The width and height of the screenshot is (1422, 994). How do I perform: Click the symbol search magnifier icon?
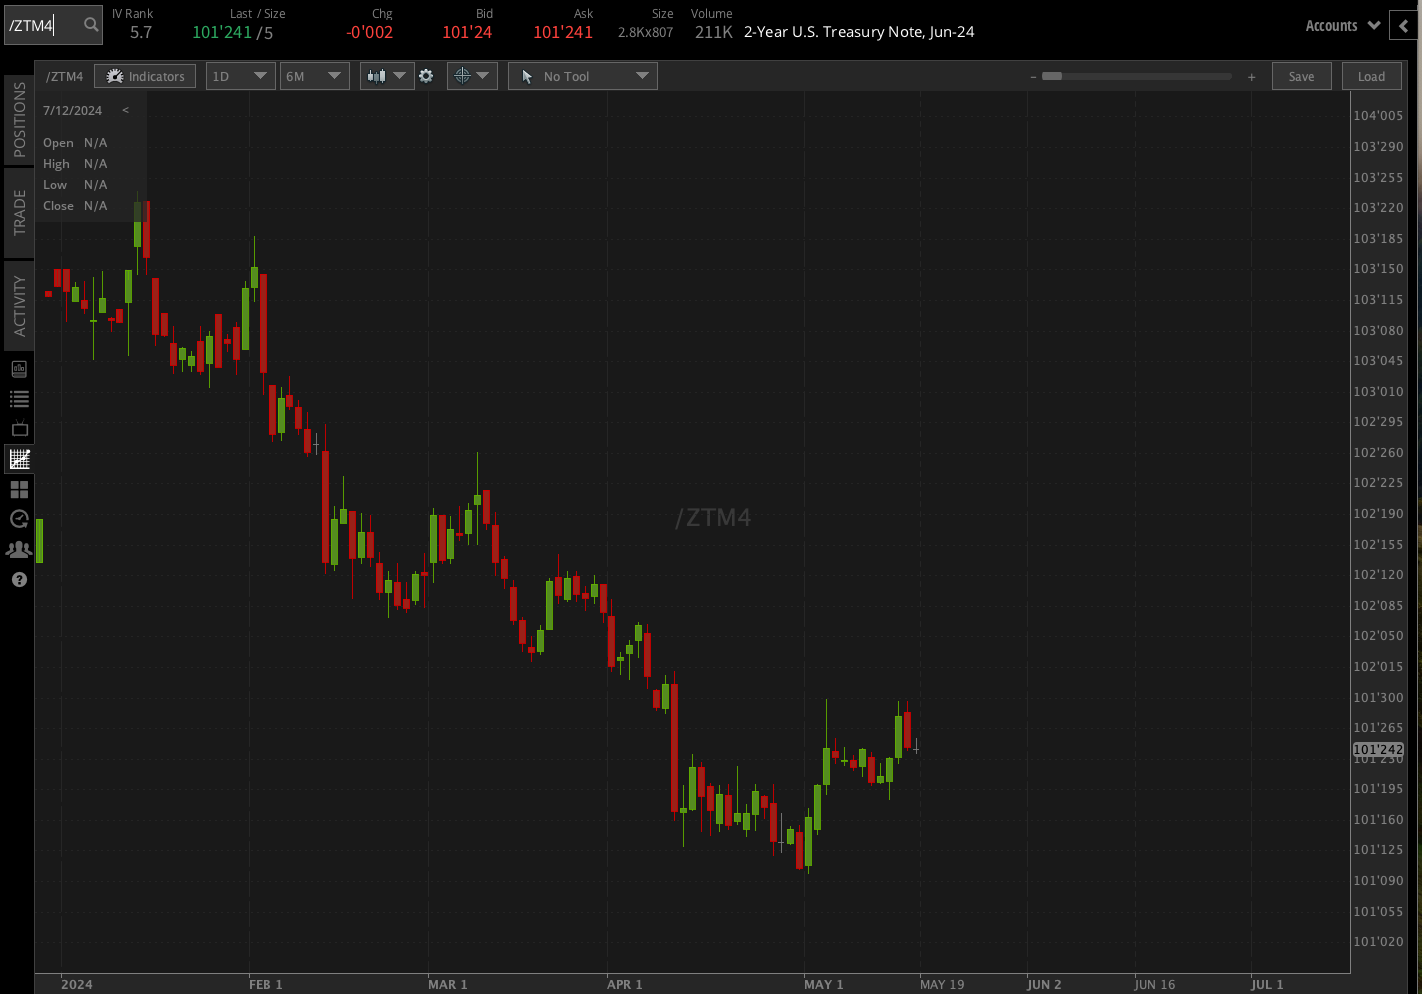click(91, 25)
